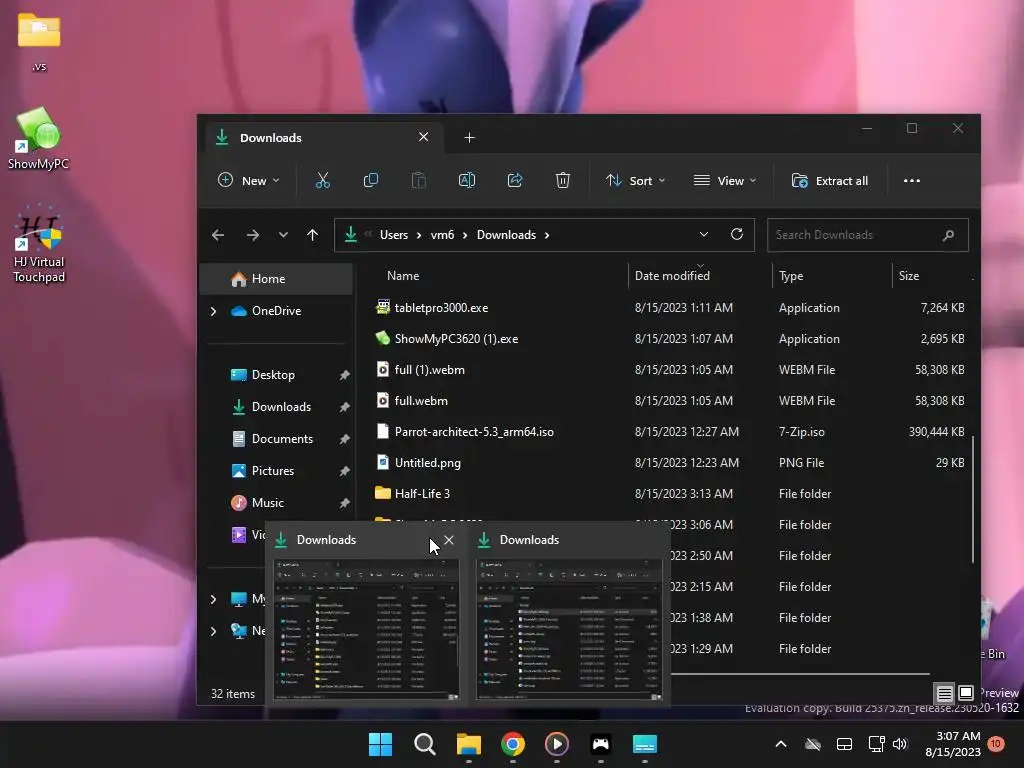The width and height of the screenshot is (1024, 768).
Task: Click the Delete trash icon
Action: tap(562, 181)
